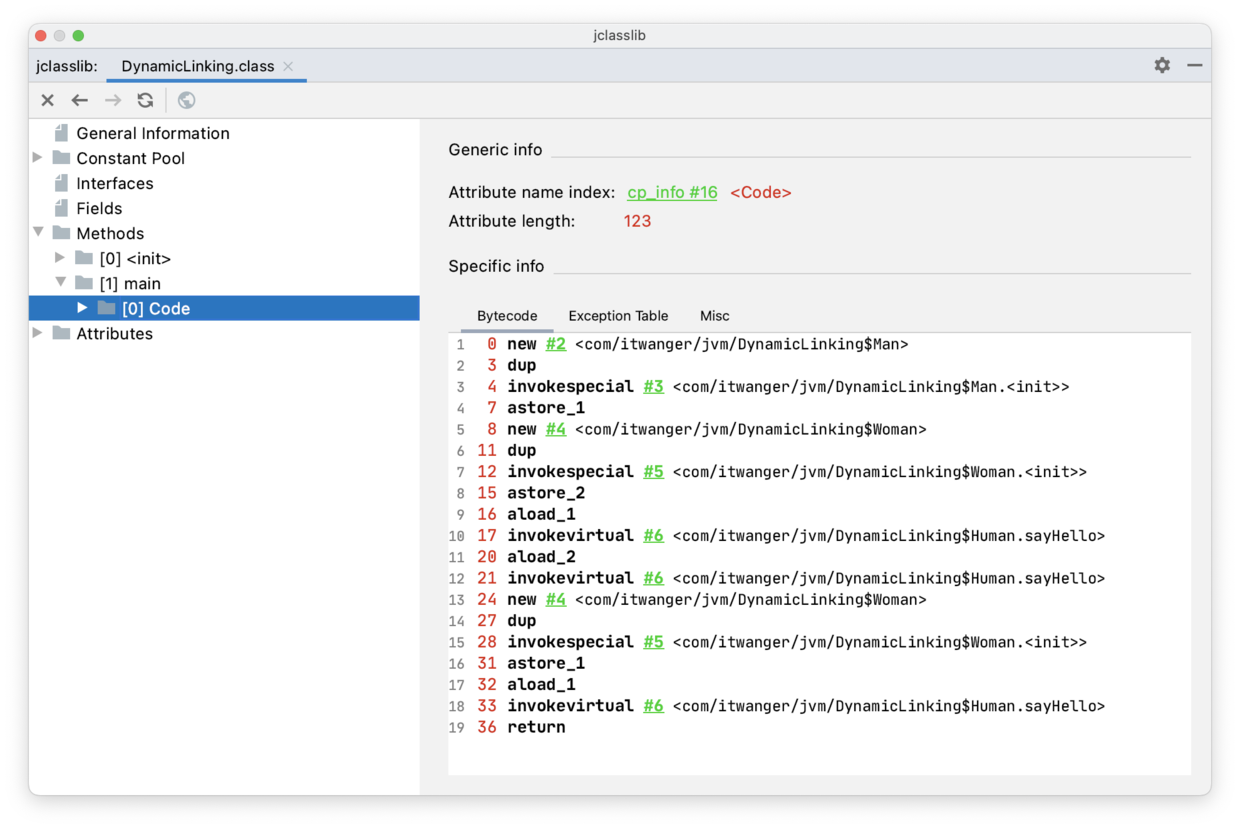
Task: Click the forward arrow toolbar icon
Action: (x=113, y=100)
